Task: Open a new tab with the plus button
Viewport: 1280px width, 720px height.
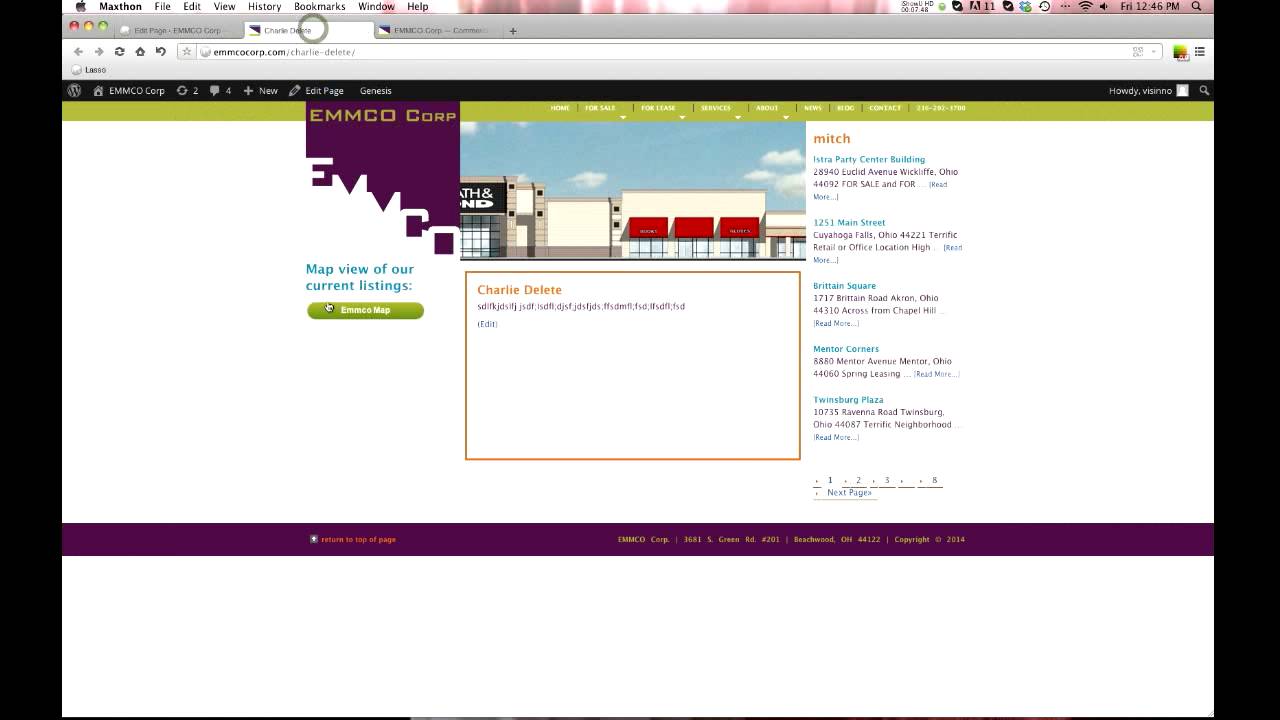Action: click(x=513, y=30)
